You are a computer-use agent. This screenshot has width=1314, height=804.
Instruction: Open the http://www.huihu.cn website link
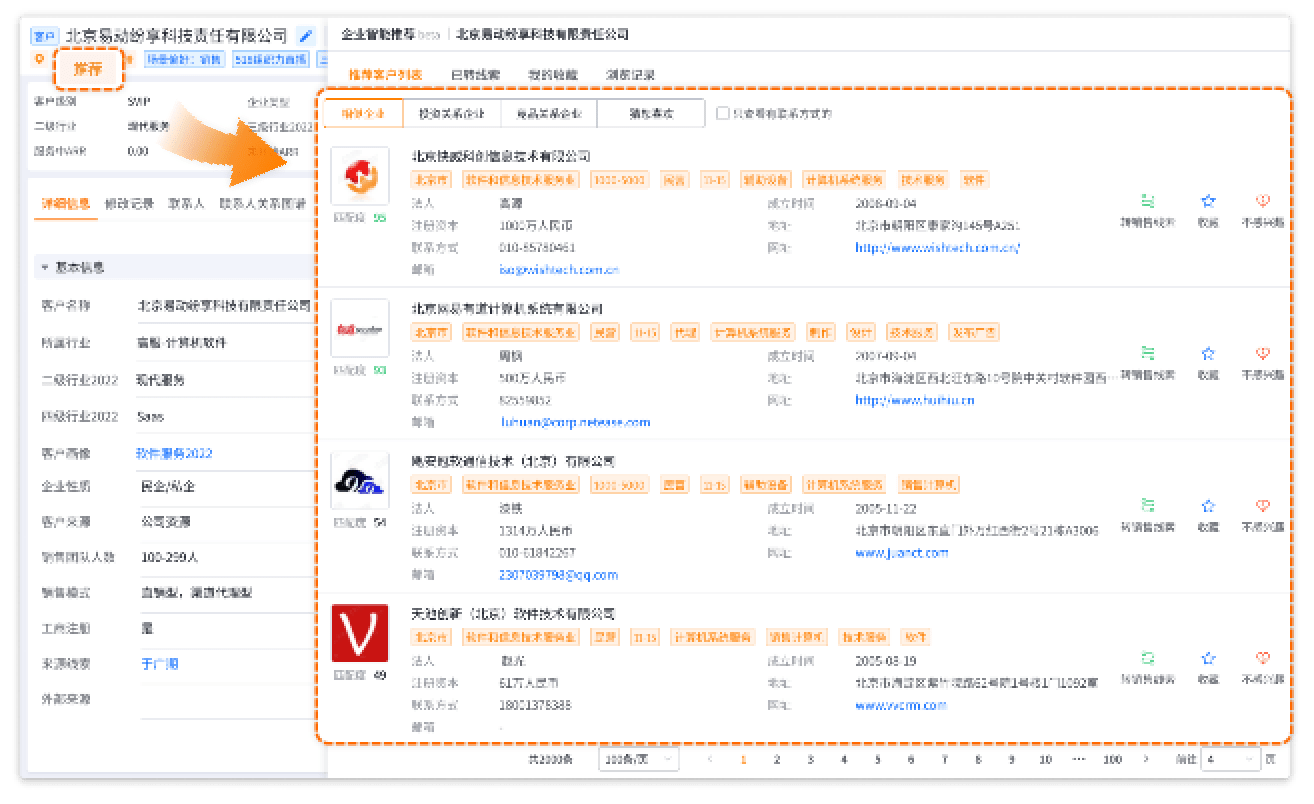(x=915, y=400)
